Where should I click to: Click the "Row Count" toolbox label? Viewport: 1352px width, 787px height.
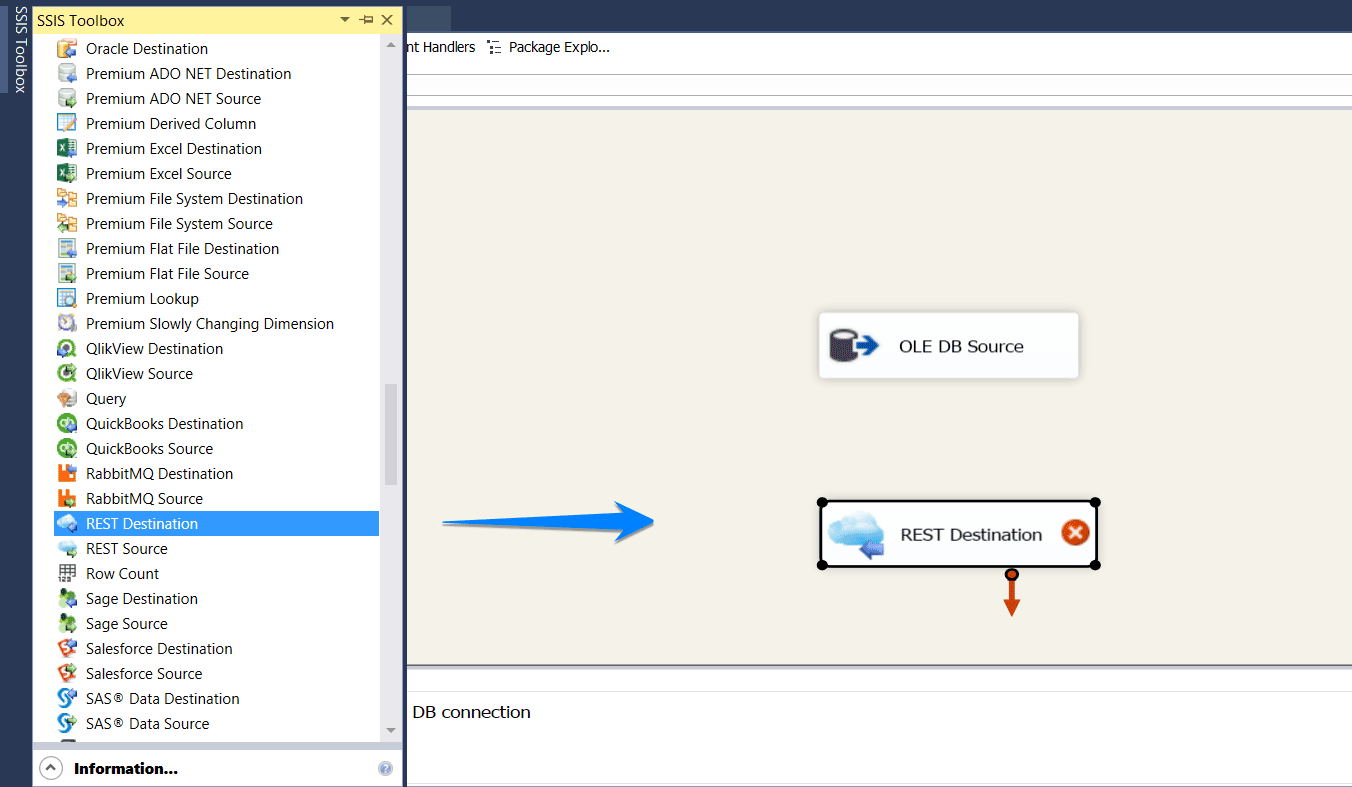(x=122, y=573)
